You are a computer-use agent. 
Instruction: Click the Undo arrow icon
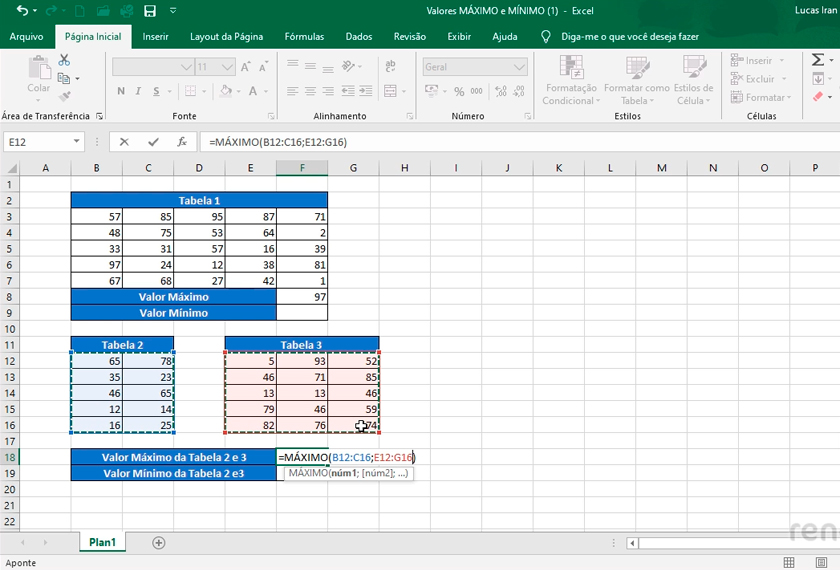23,11
